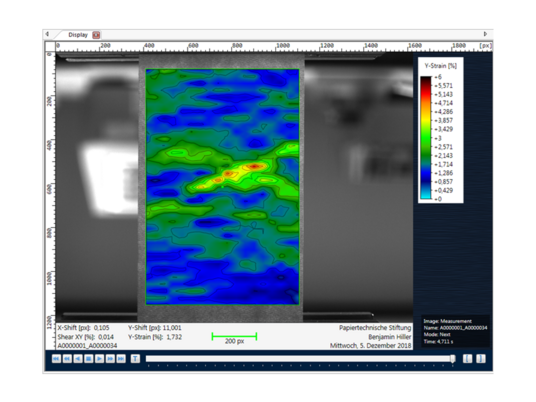The width and height of the screenshot is (536, 402).
Task: Jump to the last frame button
Action: [121, 359]
